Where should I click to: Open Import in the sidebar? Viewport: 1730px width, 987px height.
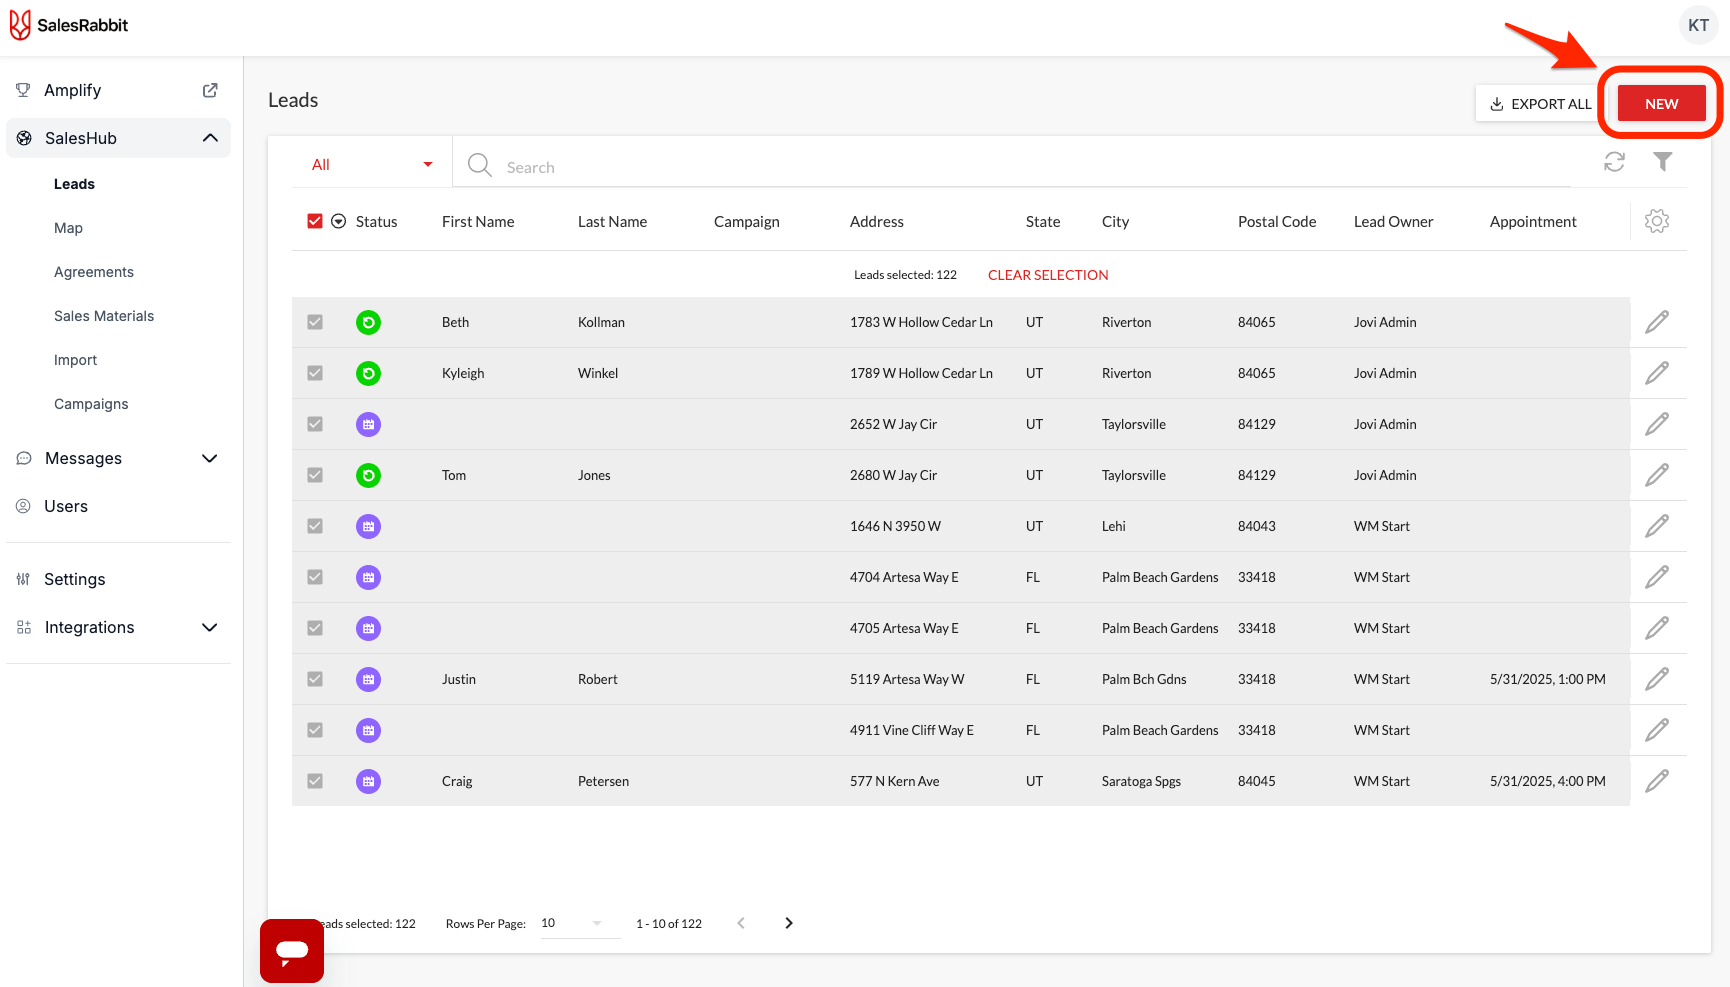click(x=75, y=360)
